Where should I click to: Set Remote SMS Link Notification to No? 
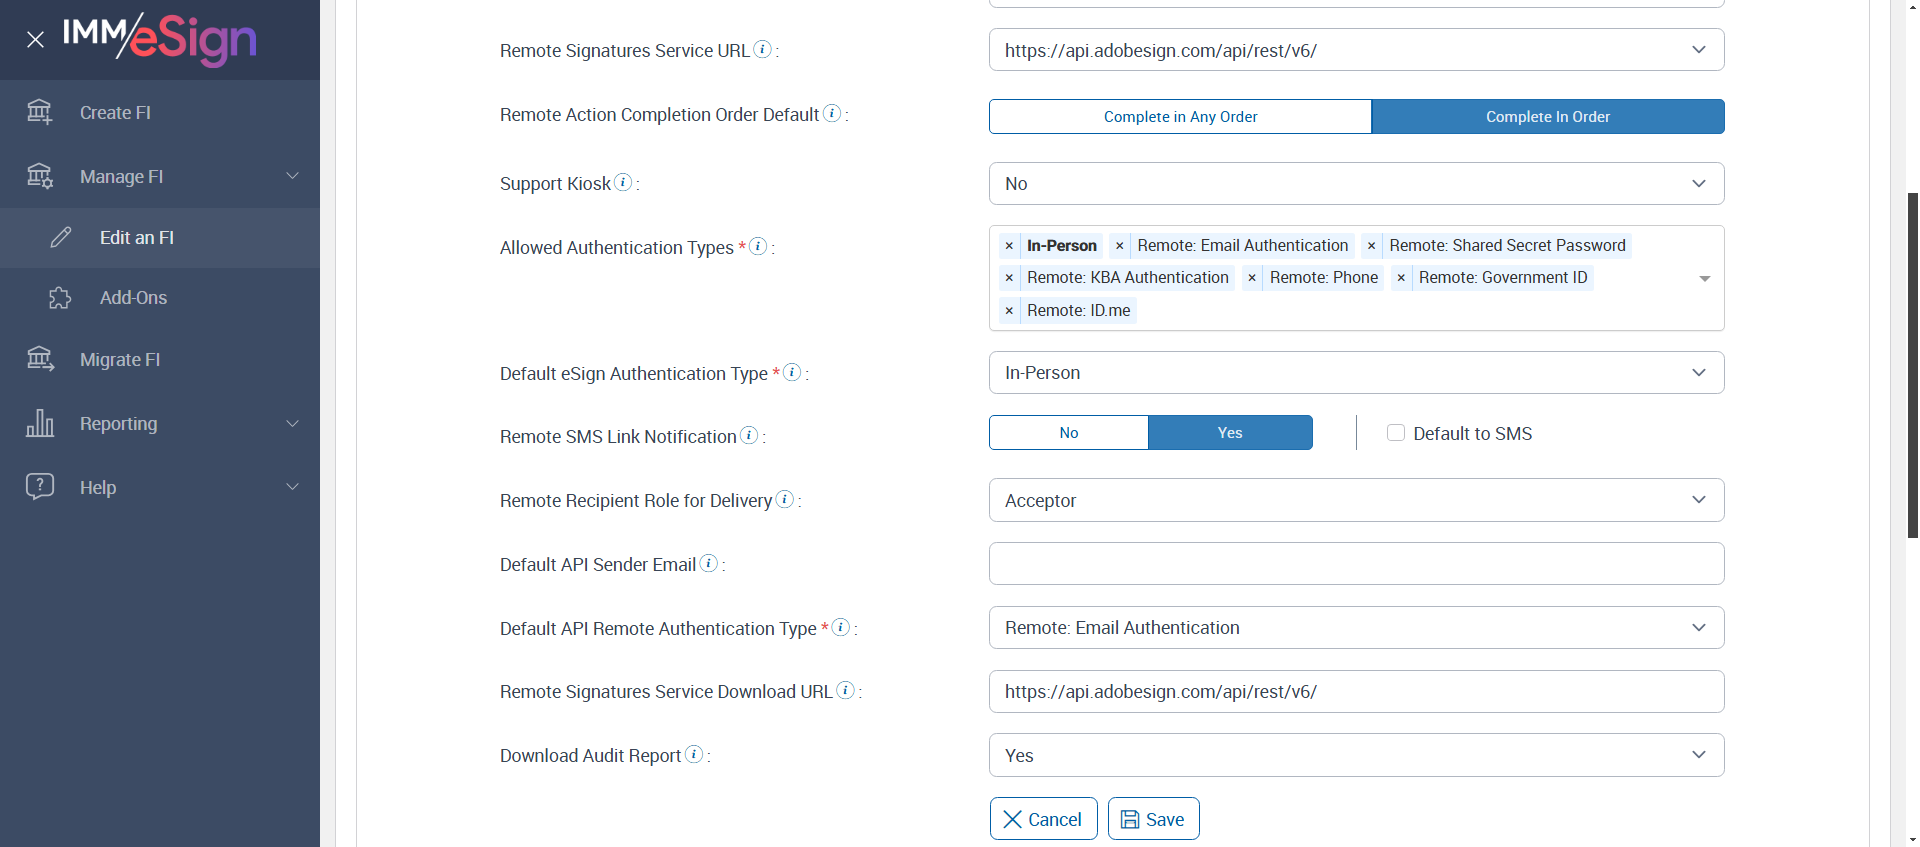pyautogui.click(x=1068, y=432)
